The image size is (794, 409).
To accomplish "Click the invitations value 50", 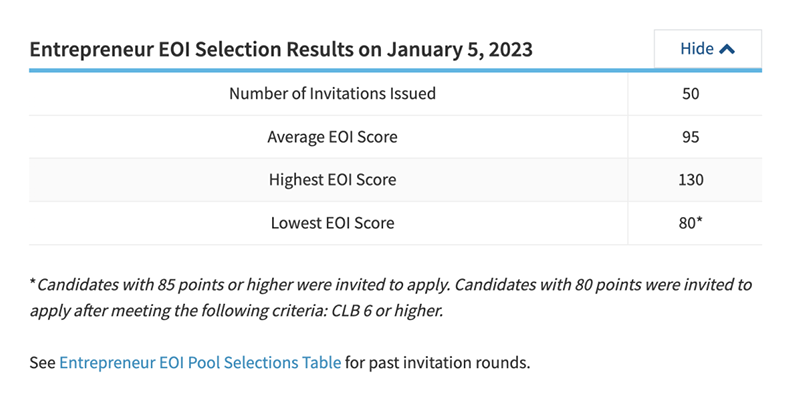I will click(x=690, y=95).
